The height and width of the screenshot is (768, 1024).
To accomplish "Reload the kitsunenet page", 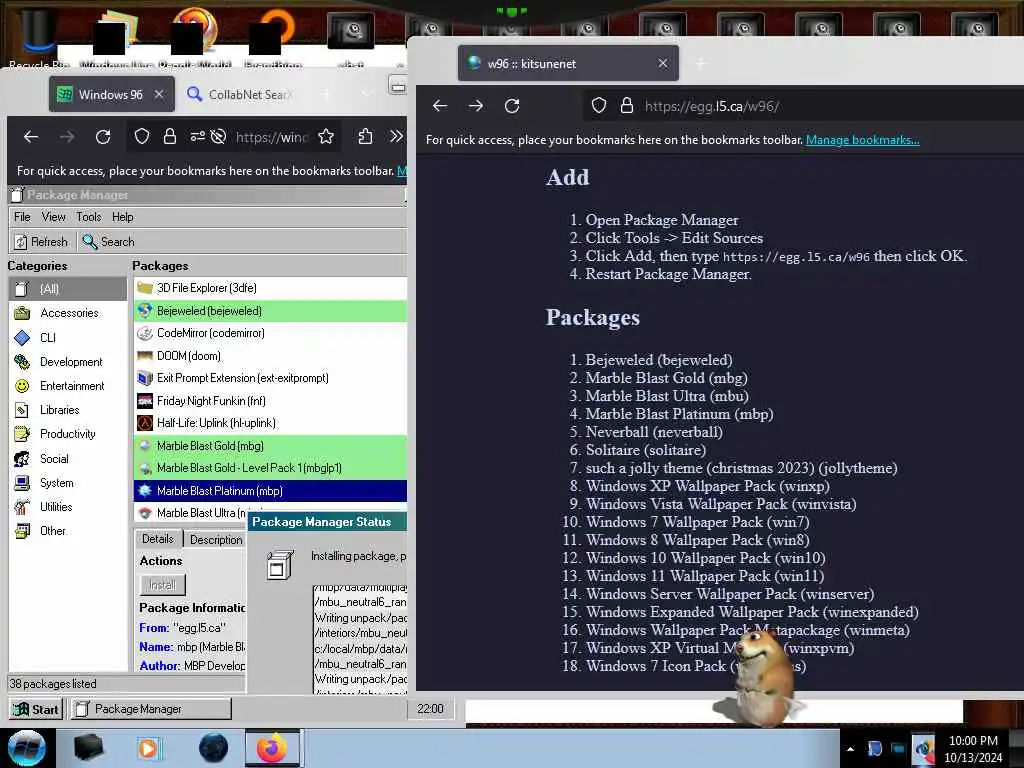I will [x=512, y=106].
